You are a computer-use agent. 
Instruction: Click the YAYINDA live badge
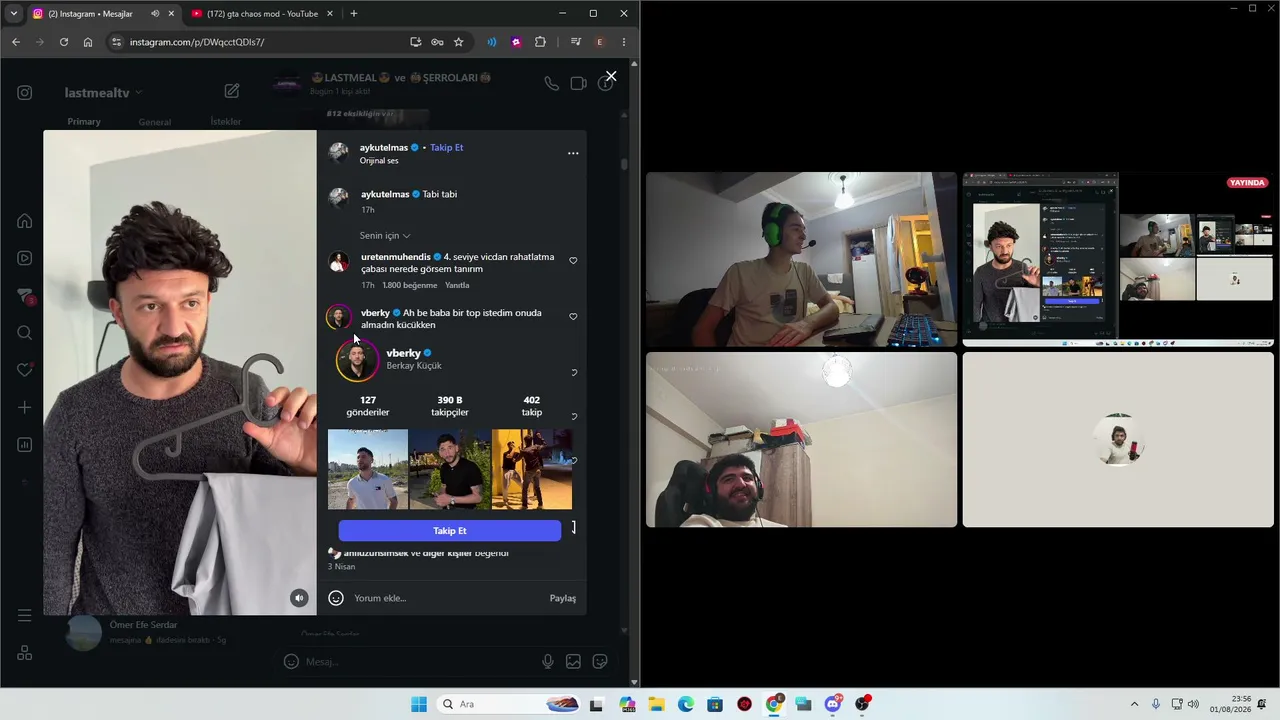[1247, 183]
